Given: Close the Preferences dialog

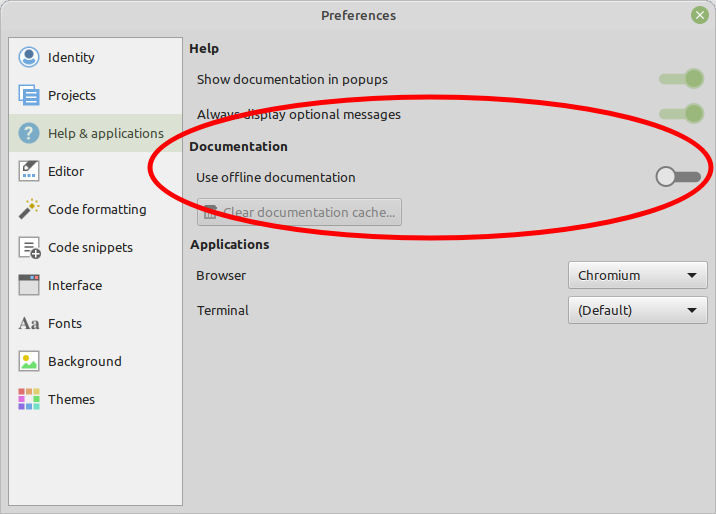Looking at the screenshot, I should (x=700, y=15).
